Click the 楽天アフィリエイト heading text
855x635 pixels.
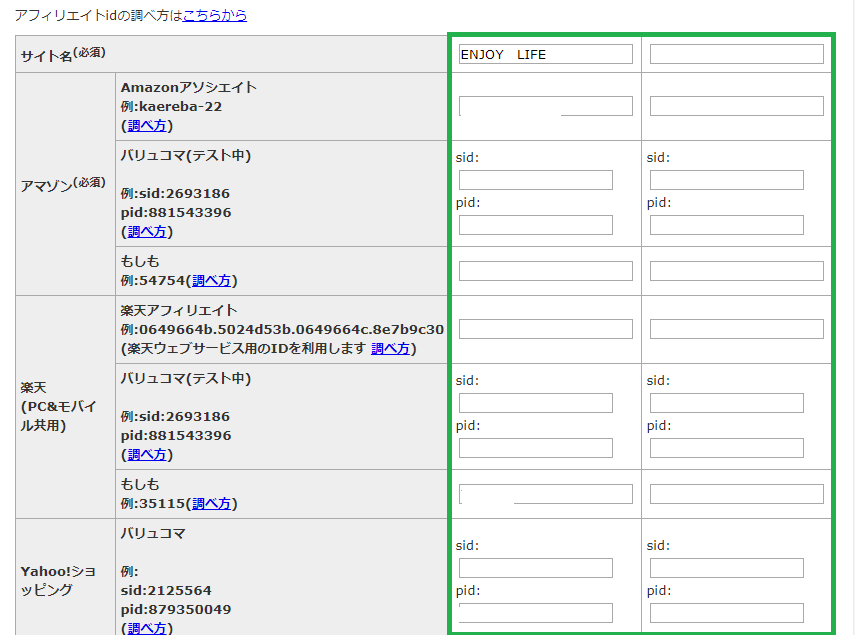tap(179, 311)
